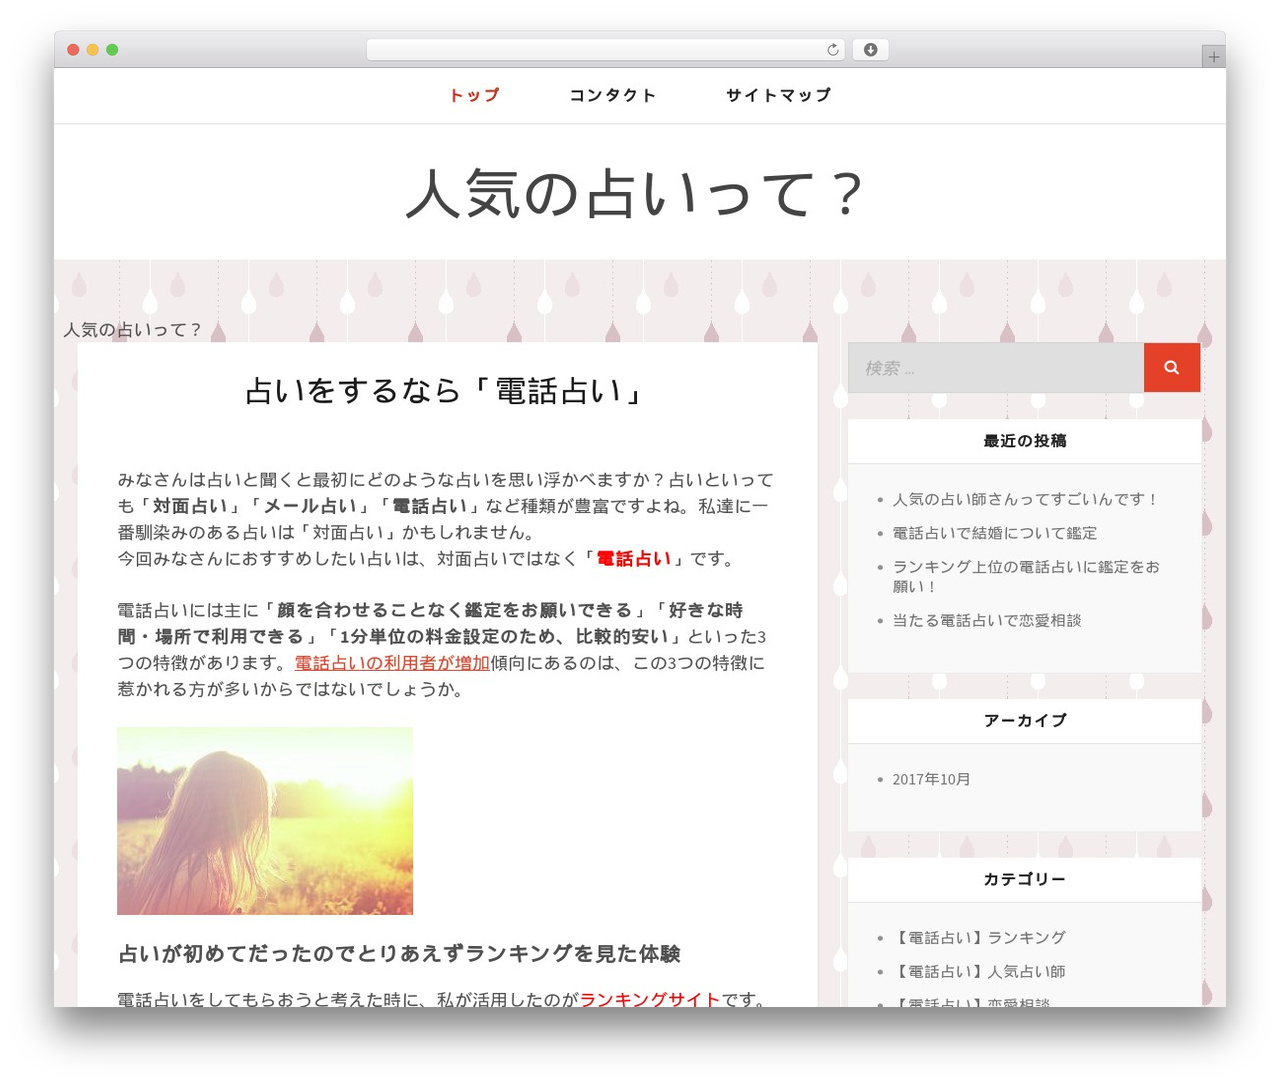The image size is (1280, 1084).
Task: Click the site title 人気の占いって？
Action: coord(637,193)
